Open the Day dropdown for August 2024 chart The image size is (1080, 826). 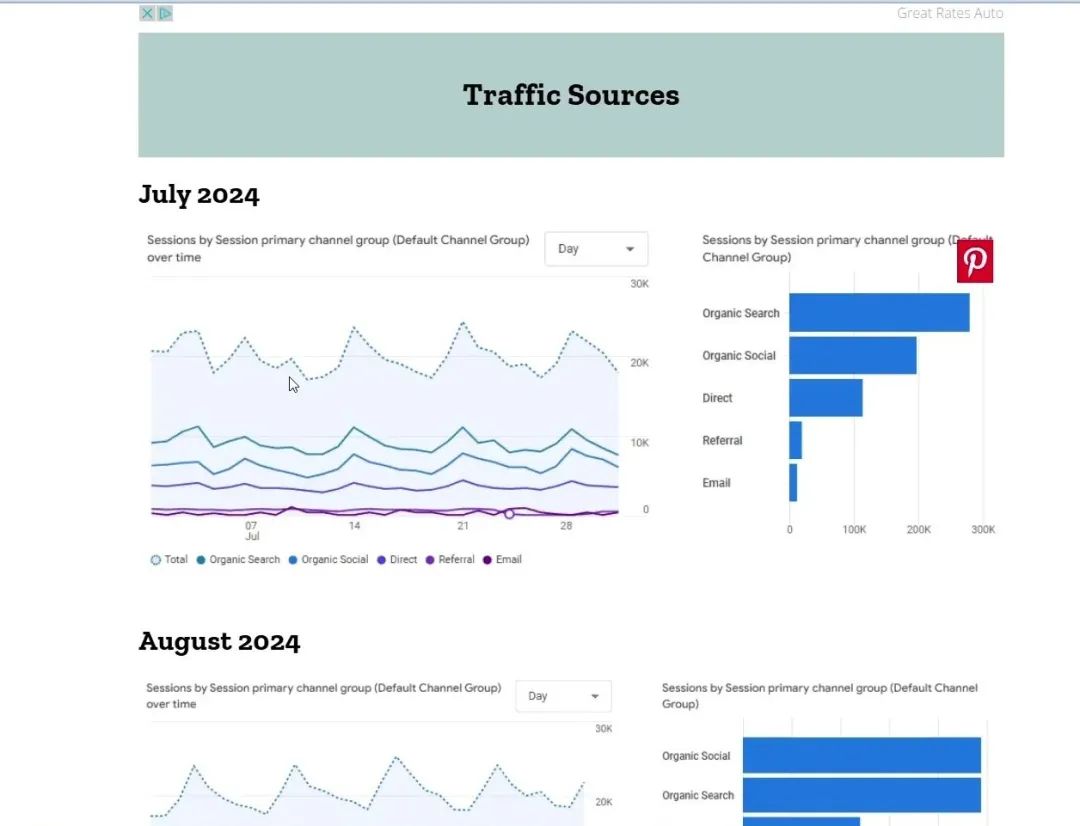click(x=563, y=696)
